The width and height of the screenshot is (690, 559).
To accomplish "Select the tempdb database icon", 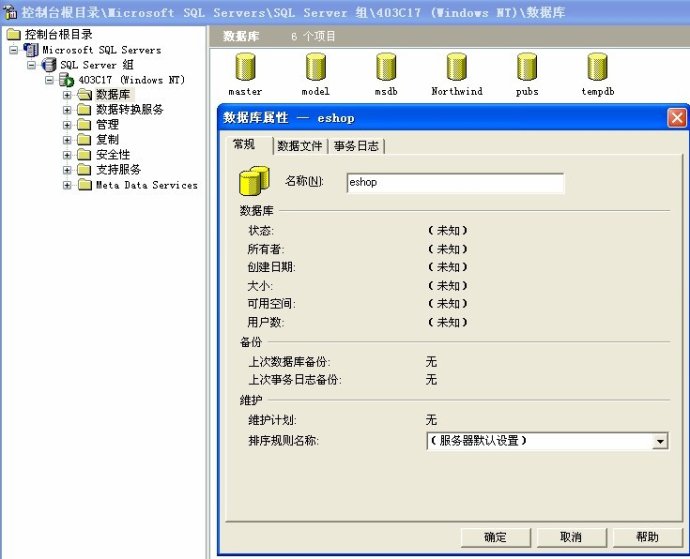I will click(597, 67).
